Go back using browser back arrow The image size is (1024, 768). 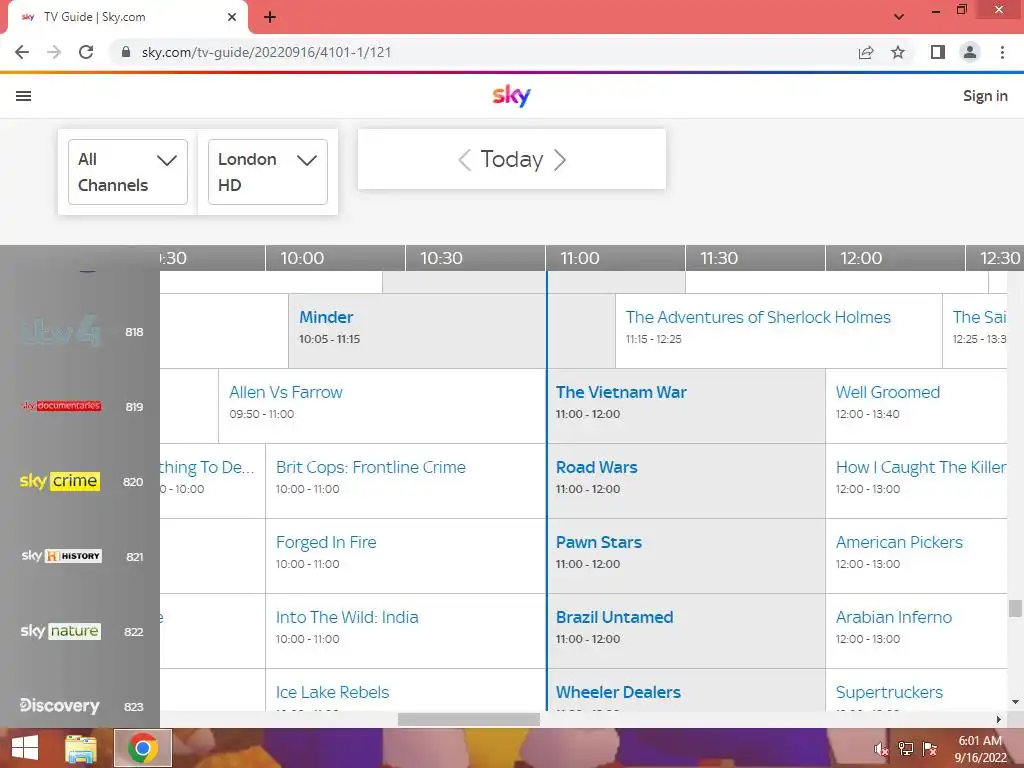tap(22, 52)
